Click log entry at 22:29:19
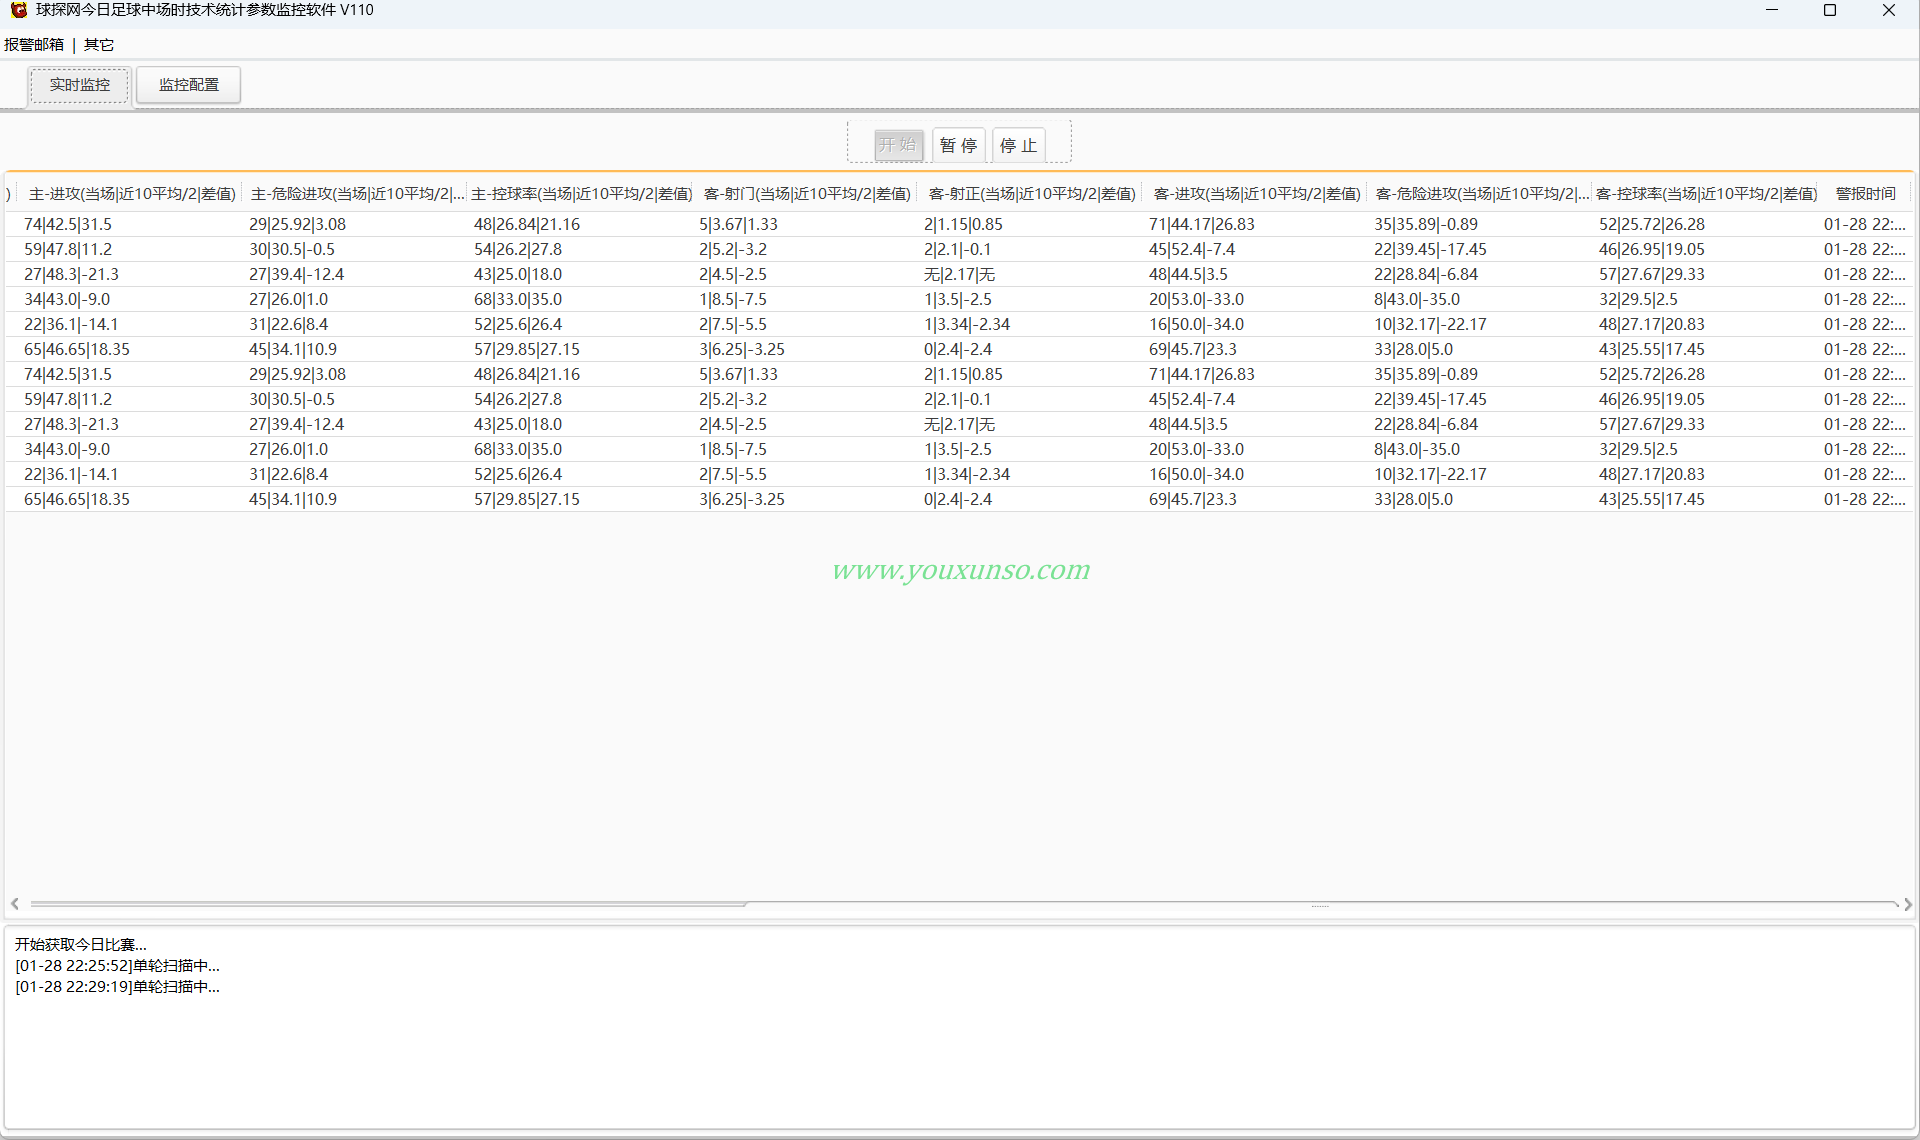 117,987
